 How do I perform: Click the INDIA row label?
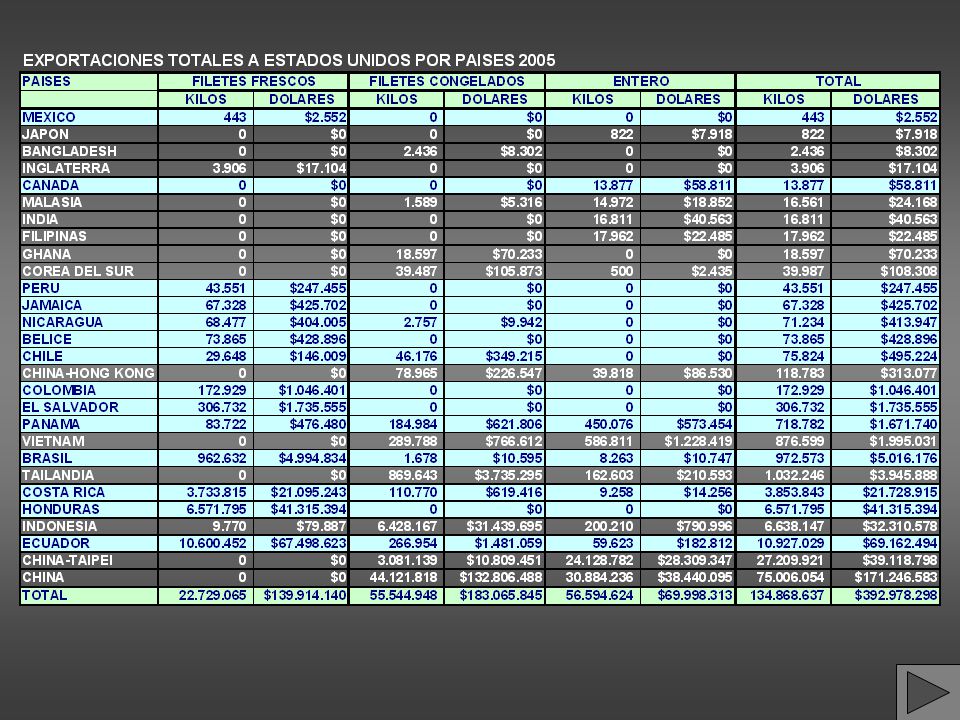(40, 219)
